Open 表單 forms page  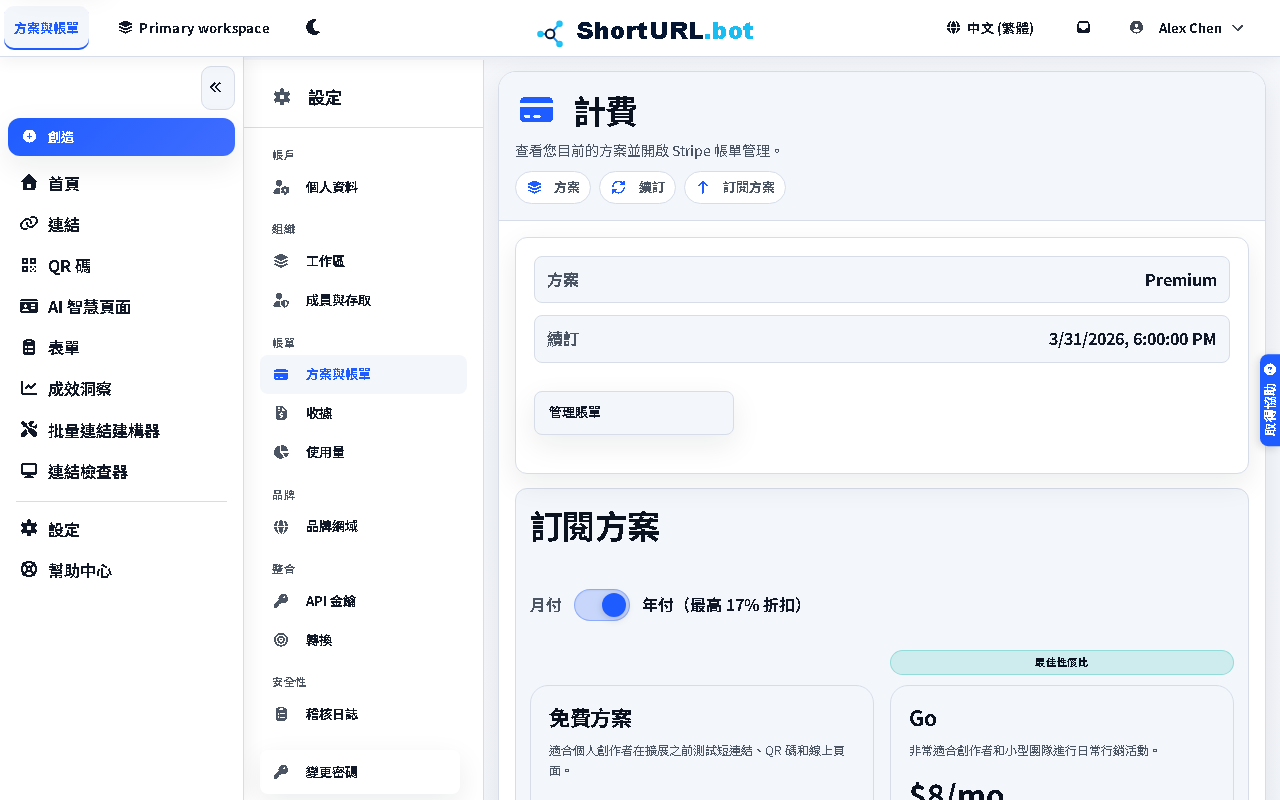121,348
